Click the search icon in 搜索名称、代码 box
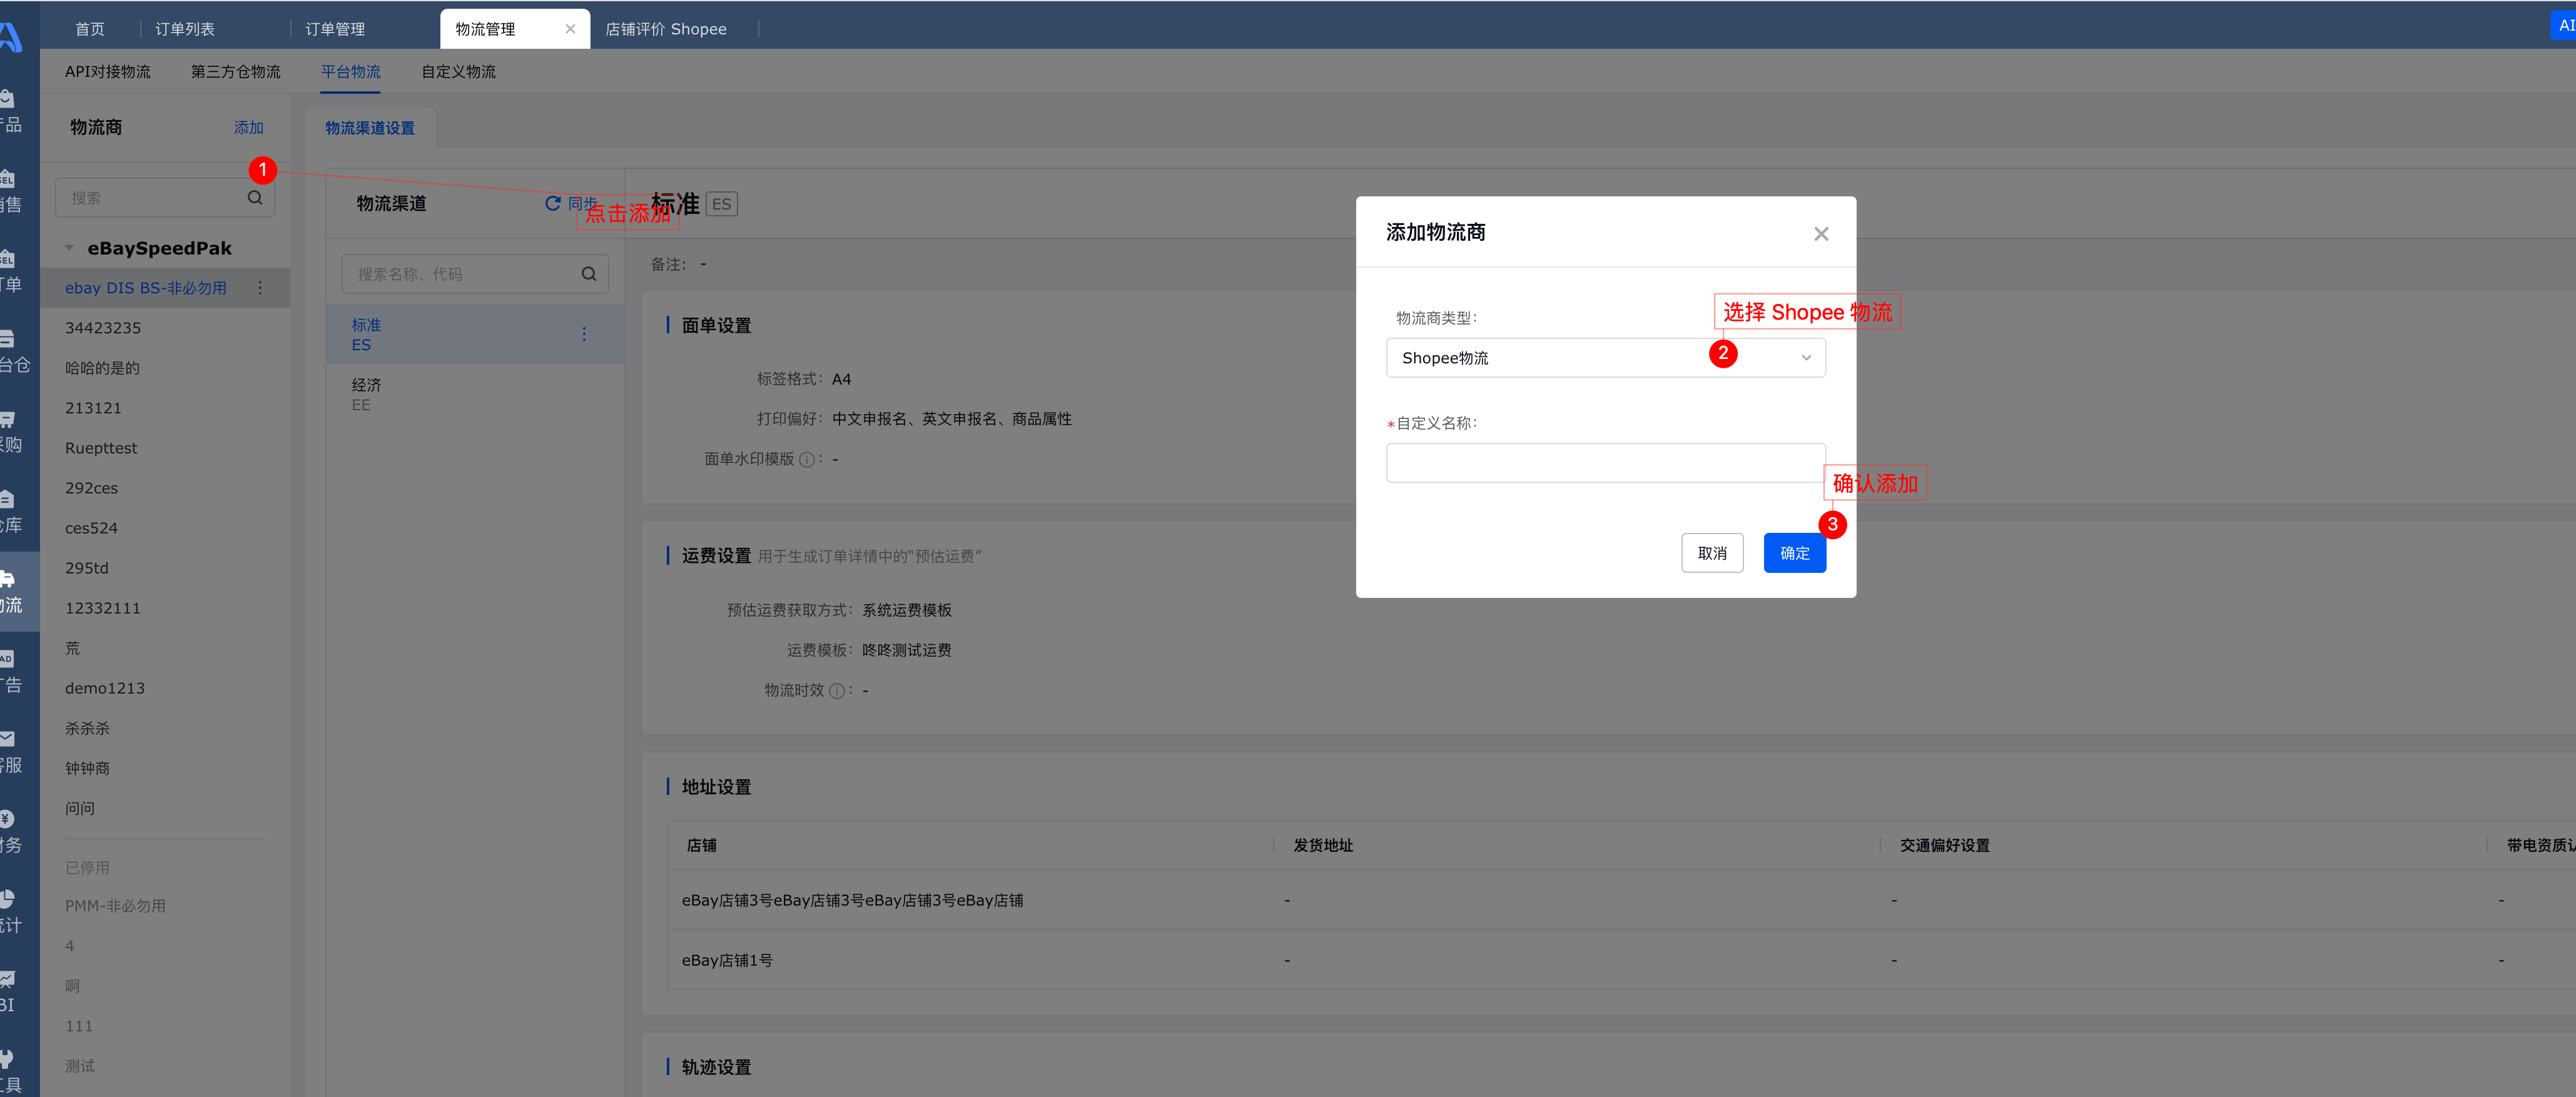 [588, 274]
